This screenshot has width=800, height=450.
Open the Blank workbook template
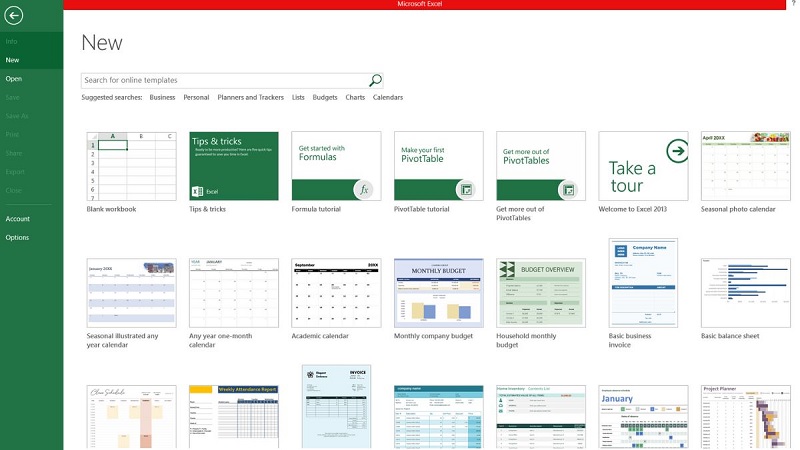point(128,166)
